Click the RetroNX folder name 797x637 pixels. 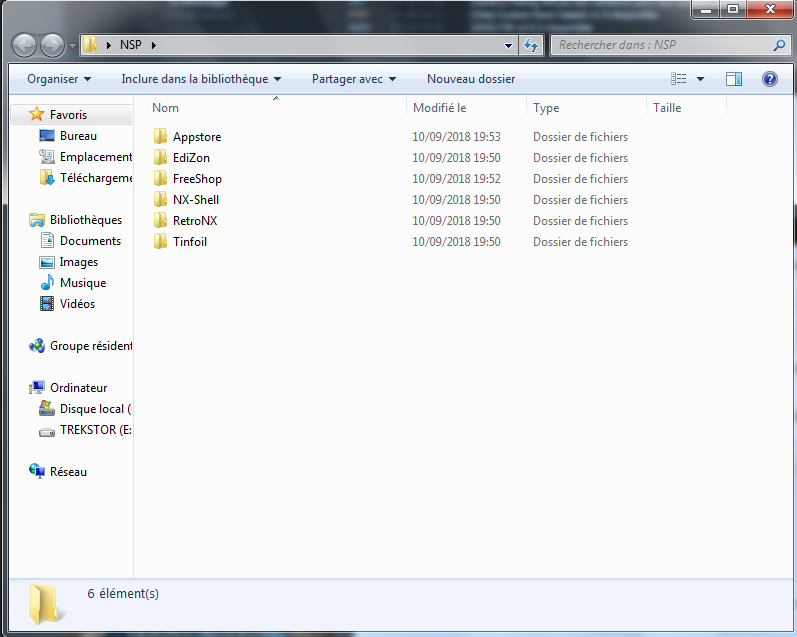195,221
